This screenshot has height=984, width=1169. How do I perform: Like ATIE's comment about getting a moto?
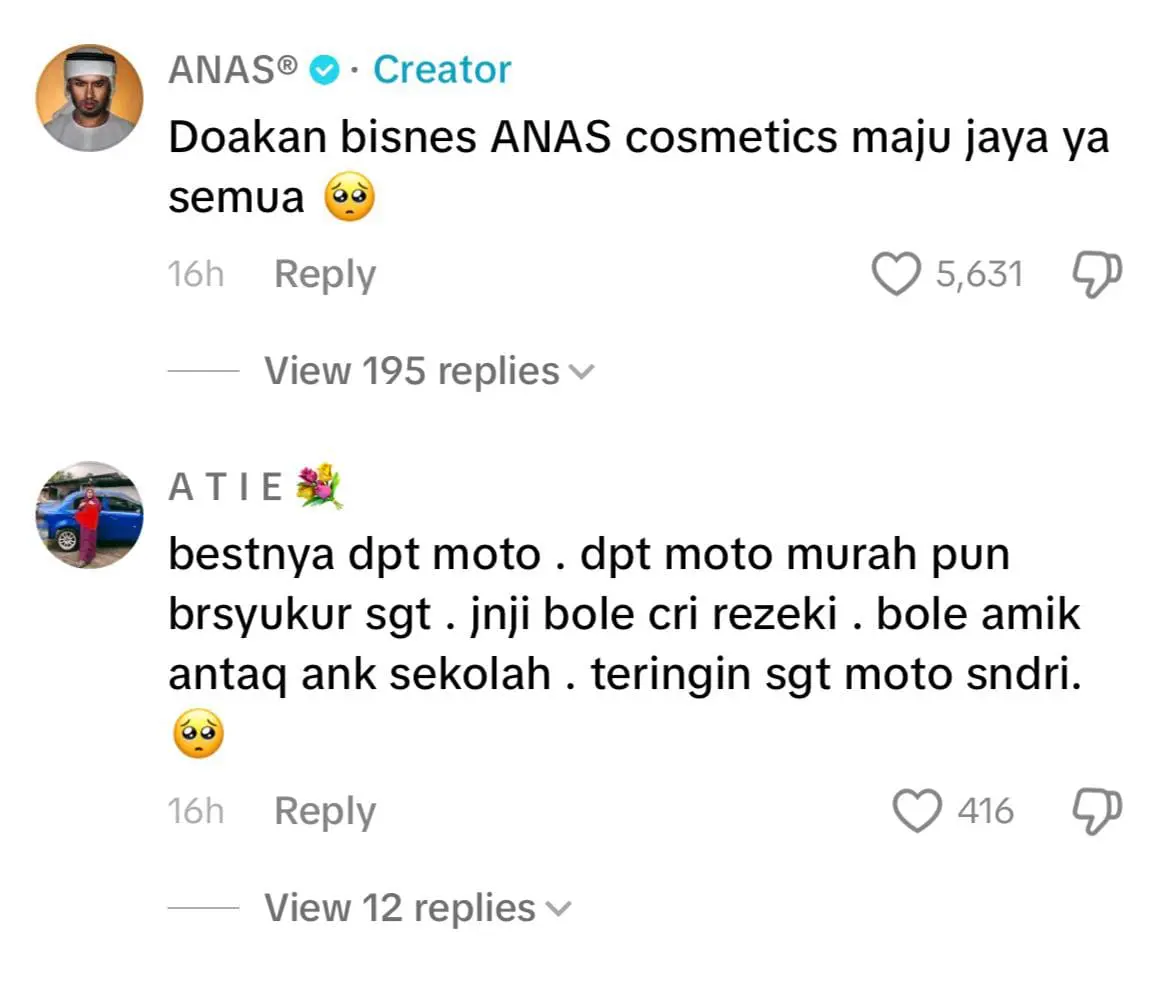917,811
